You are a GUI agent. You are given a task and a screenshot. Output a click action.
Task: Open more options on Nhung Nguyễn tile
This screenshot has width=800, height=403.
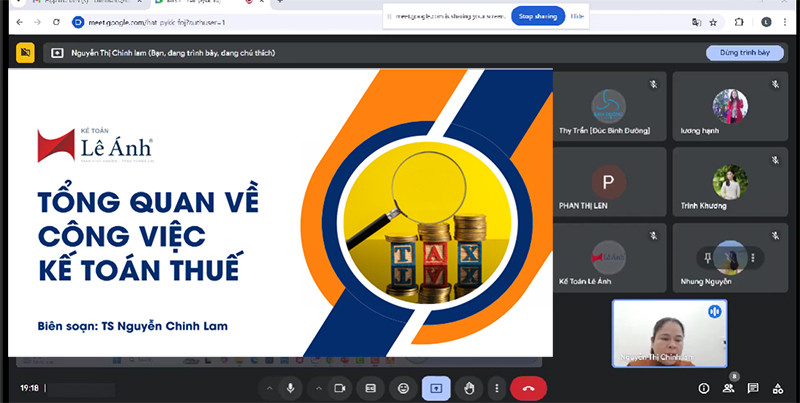tap(752, 257)
